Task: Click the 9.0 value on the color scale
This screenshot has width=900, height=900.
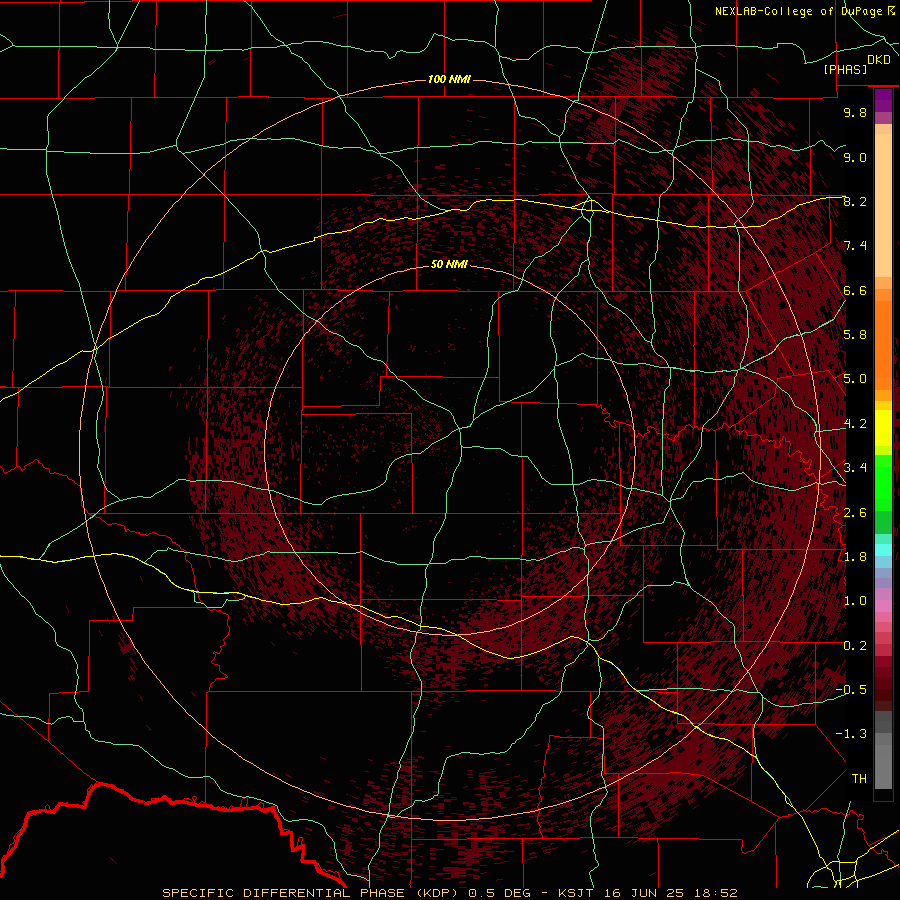Action: pyautogui.click(x=855, y=157)
